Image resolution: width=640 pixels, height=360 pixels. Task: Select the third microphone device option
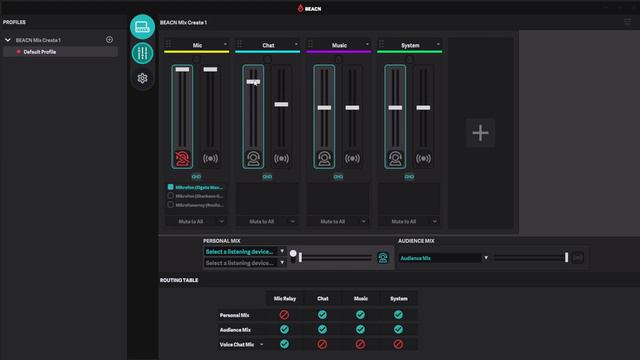coord(171,205)
